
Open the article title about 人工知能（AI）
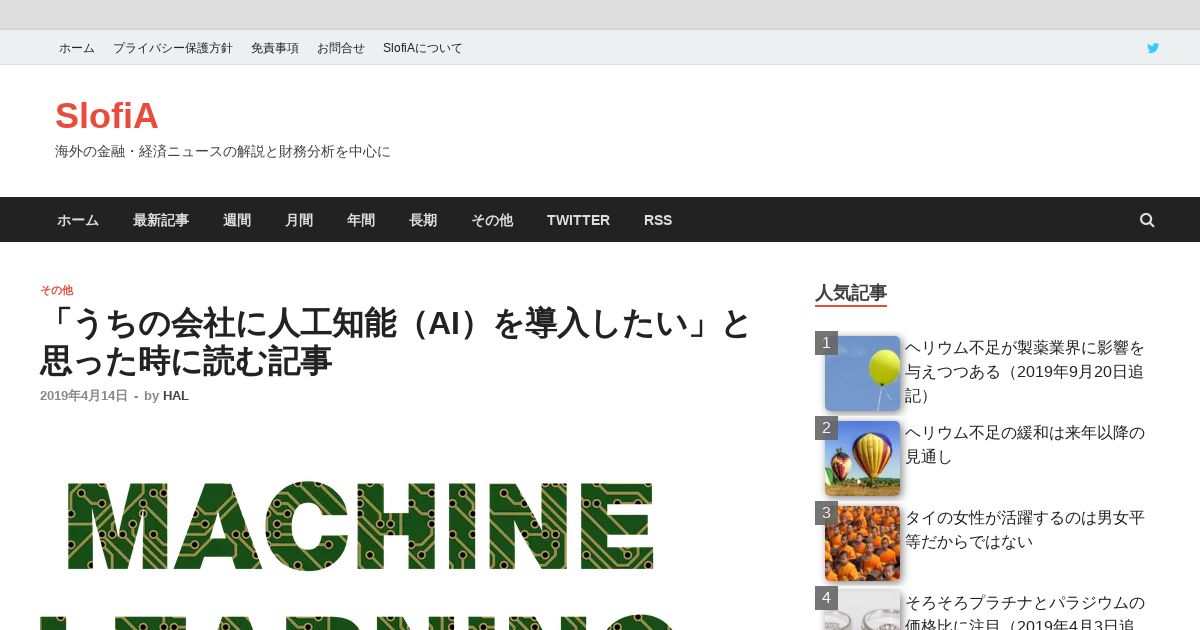coord(395,342)
